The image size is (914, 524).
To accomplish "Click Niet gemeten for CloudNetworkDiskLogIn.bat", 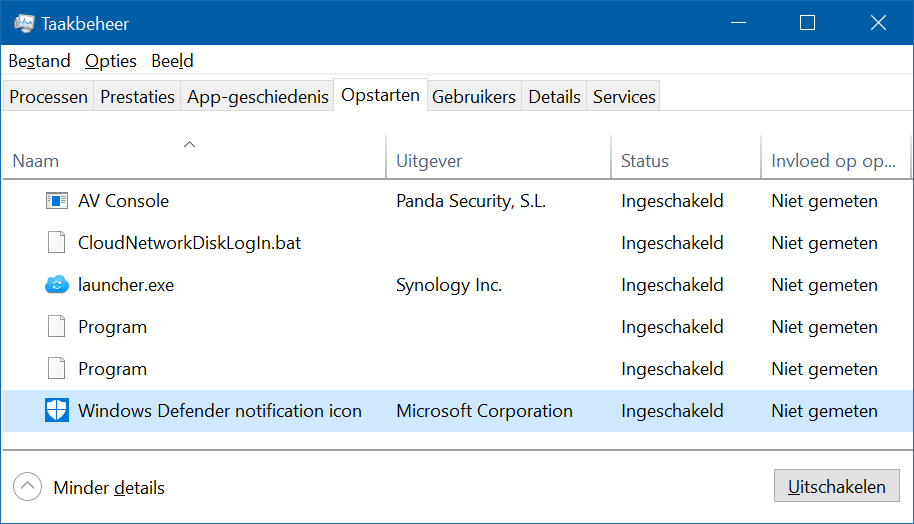I will [824, 243].
